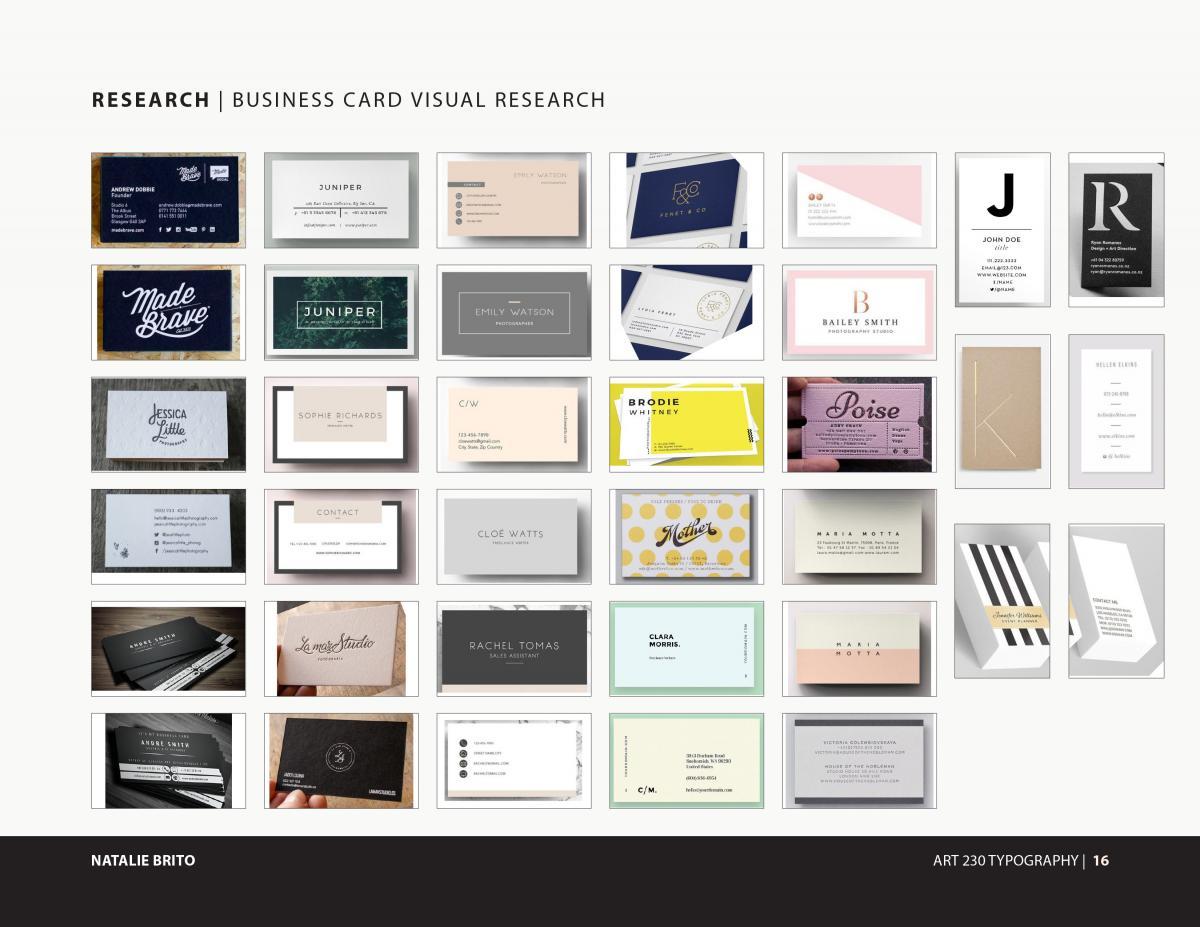Open the Clara Morris mint card
Image resolution: width=1200 pixels, height=927 pixels.
click(x=685, y=648)
